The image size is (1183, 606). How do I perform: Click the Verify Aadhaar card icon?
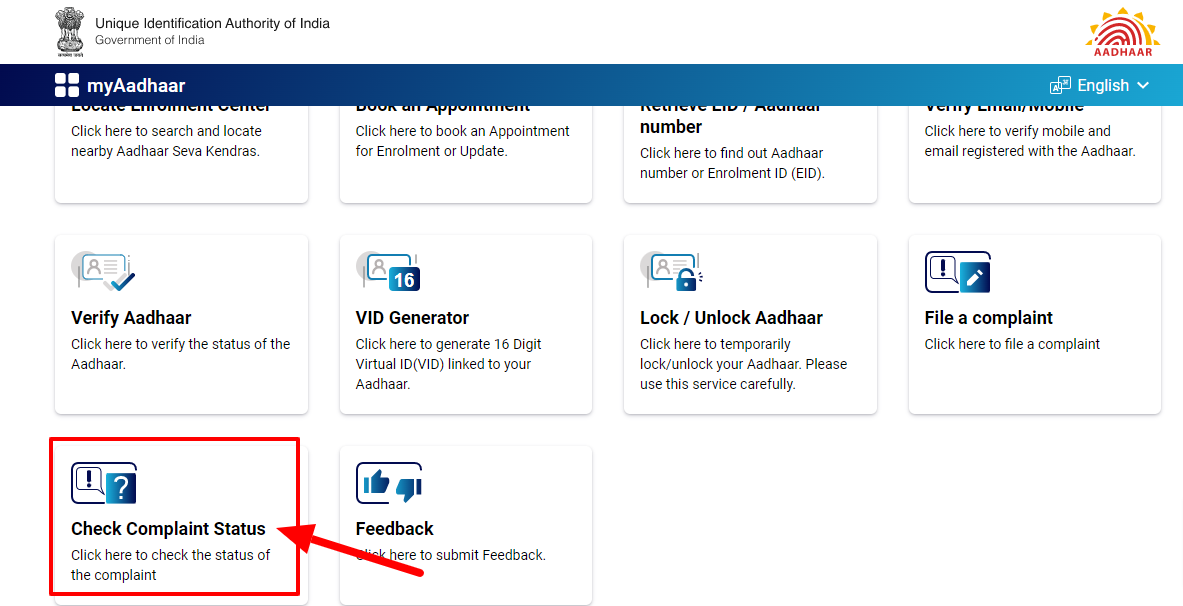tap(103, 272)
